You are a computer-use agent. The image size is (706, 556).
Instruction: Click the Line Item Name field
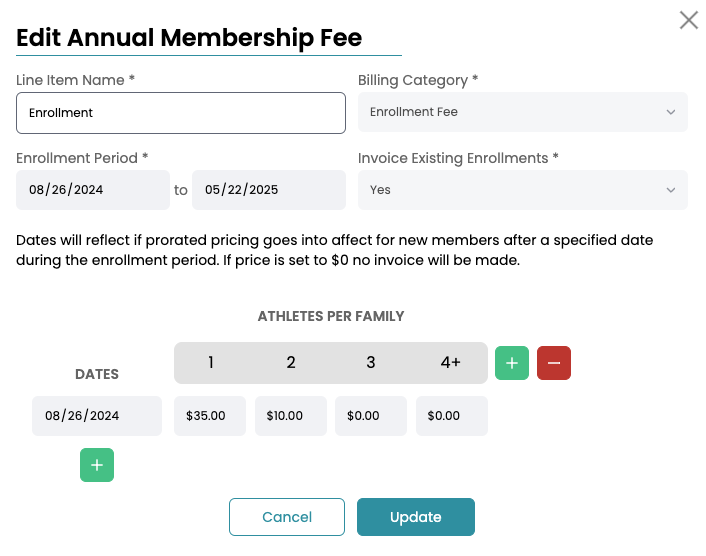tap(181, 113)
